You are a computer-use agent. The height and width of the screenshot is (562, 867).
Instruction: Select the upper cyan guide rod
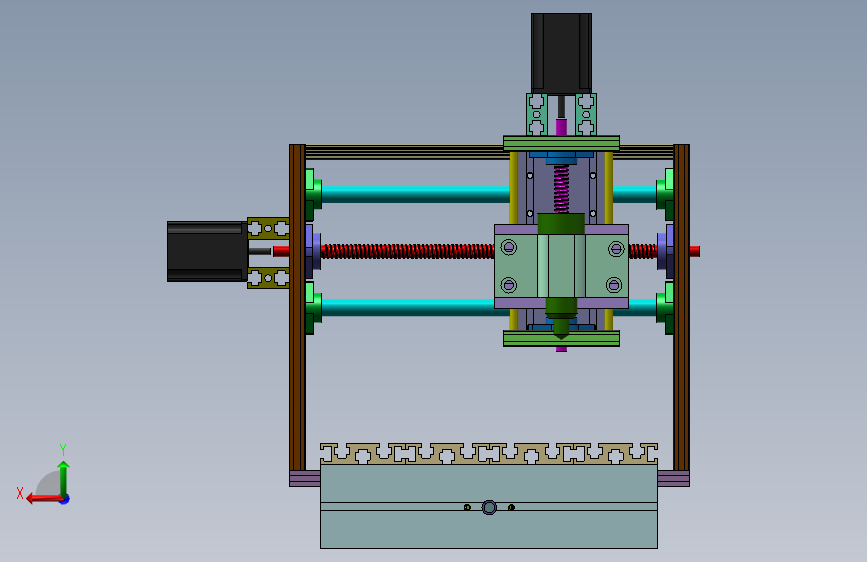click(x=416, y=194)
